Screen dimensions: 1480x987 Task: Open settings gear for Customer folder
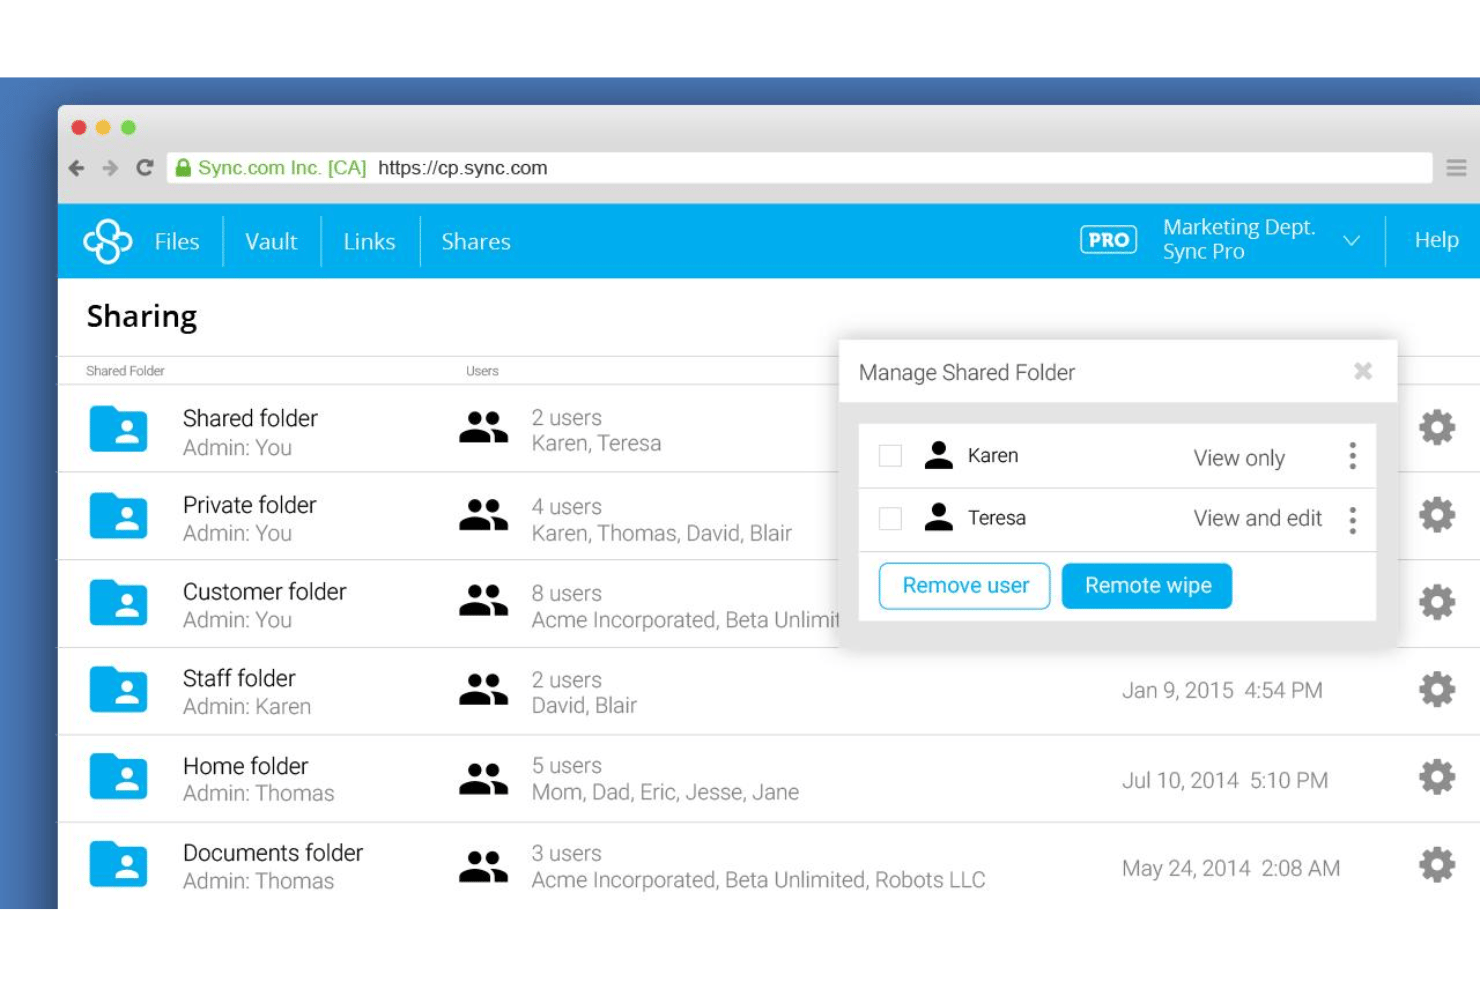pos(1437,602)
